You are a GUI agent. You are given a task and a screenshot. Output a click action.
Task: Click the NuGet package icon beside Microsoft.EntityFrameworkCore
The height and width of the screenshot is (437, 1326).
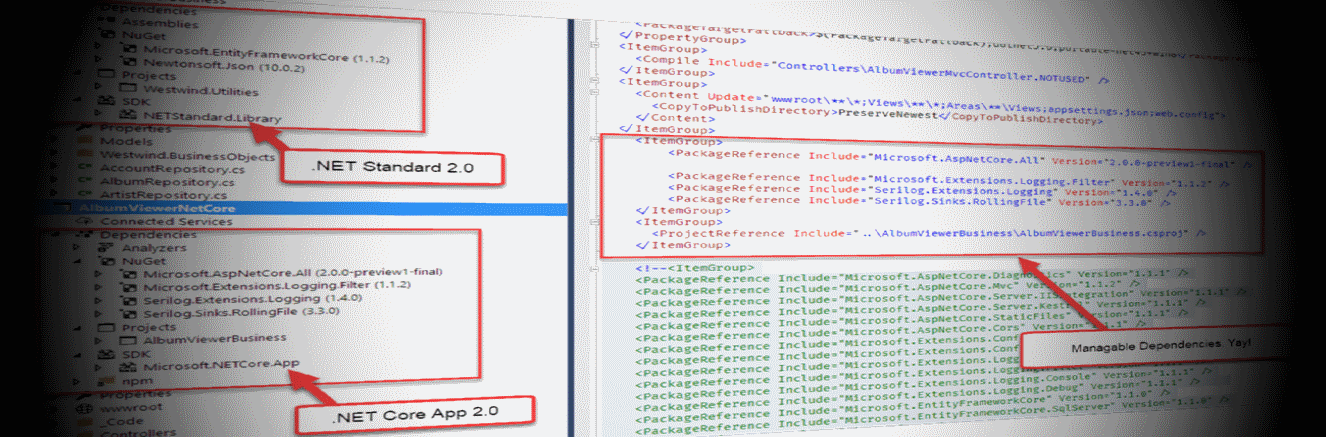(x=128, y=47)
